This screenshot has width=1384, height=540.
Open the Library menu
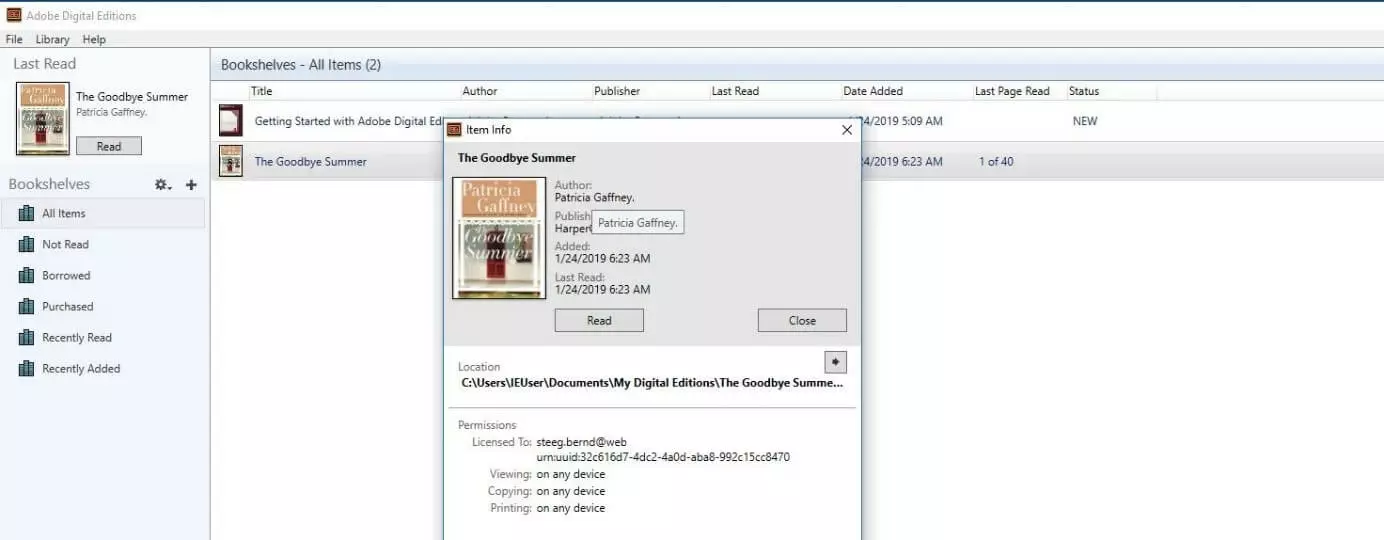pyautogui.click(x=52, y=39)
